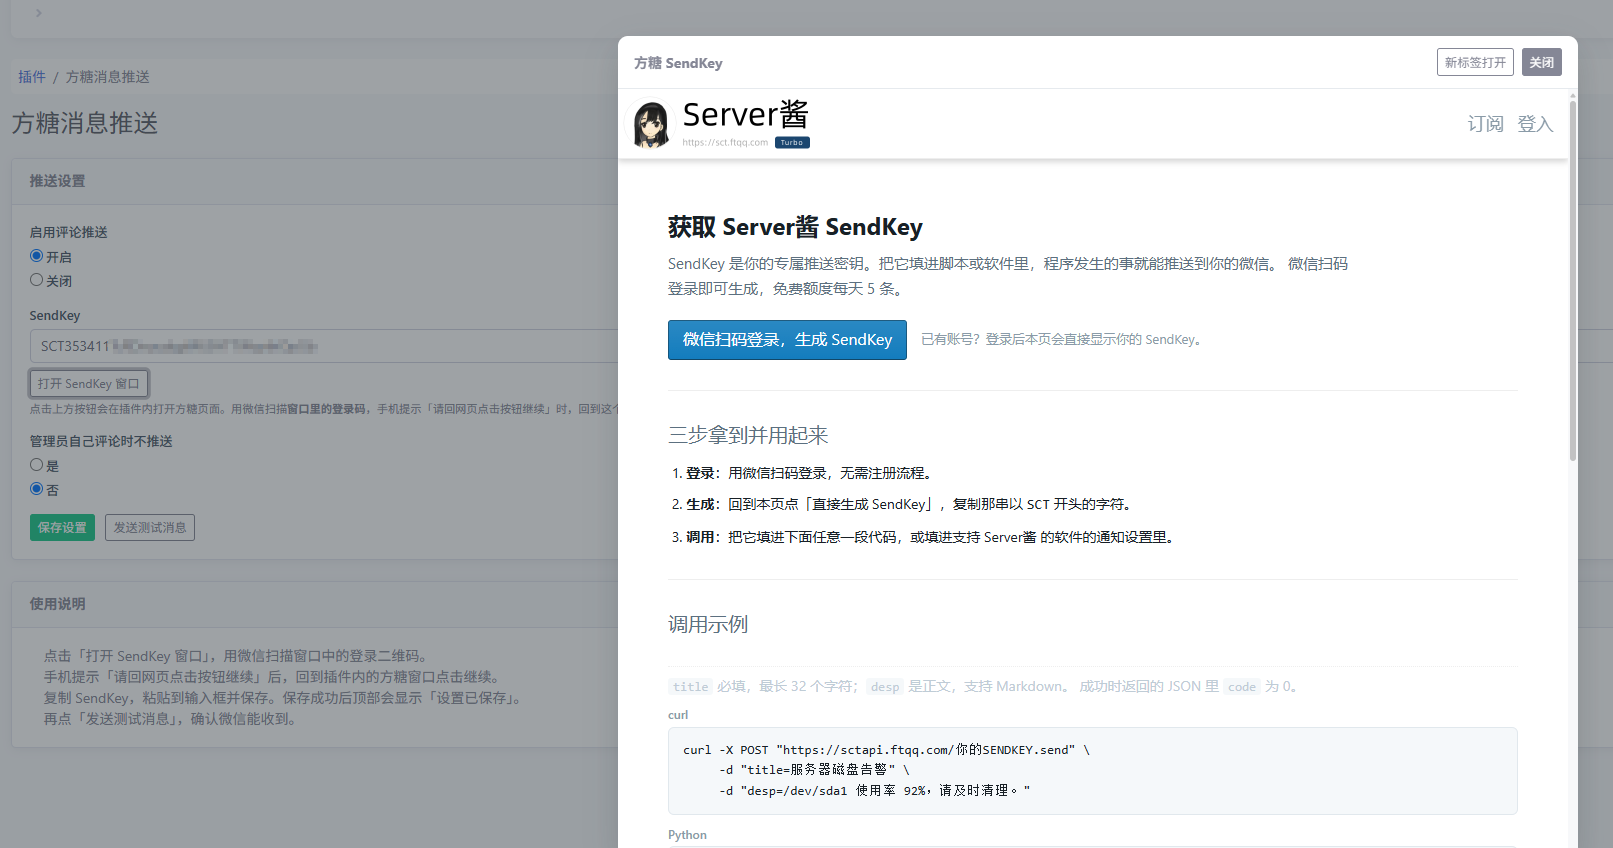Open the SendKey window button
The image size is (1613, 848).
89,383
